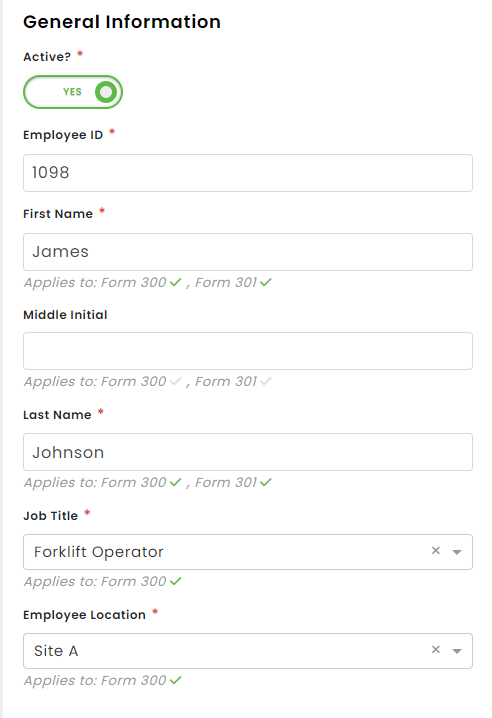Click the empty Middle Initial field
Viewport: 492px width, 718px height.
click(248, 351)
